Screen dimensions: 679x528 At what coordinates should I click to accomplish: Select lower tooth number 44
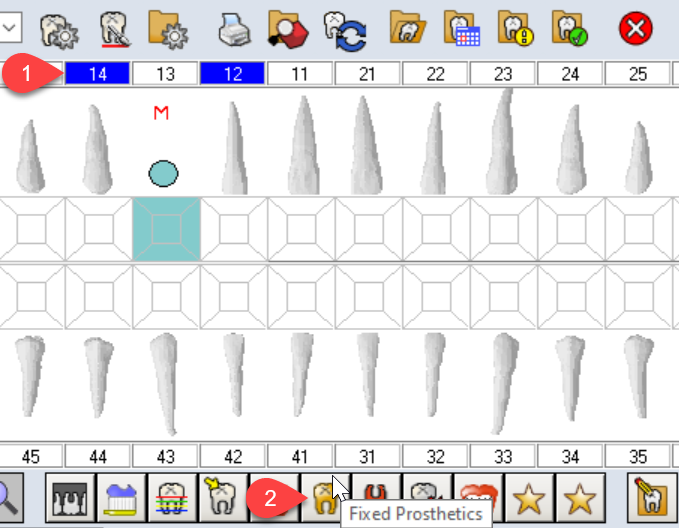click(x=97, y=456)
